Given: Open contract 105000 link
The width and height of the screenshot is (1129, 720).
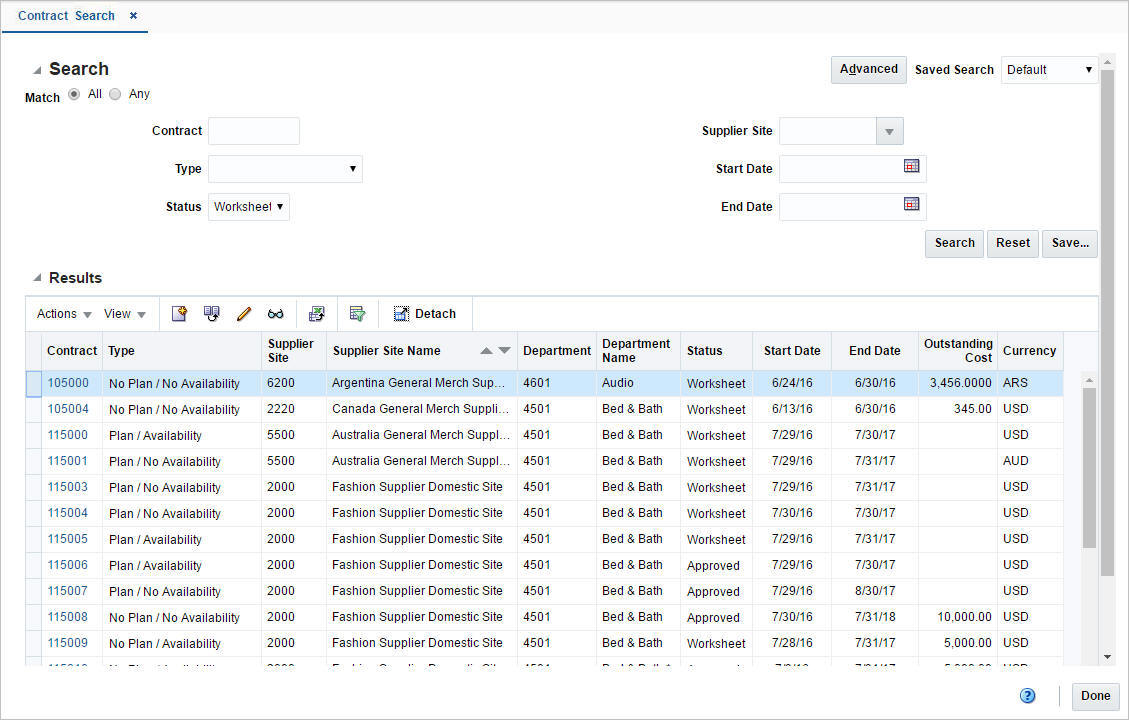Looking at the screenshot, I should click(x=67, y=383).
